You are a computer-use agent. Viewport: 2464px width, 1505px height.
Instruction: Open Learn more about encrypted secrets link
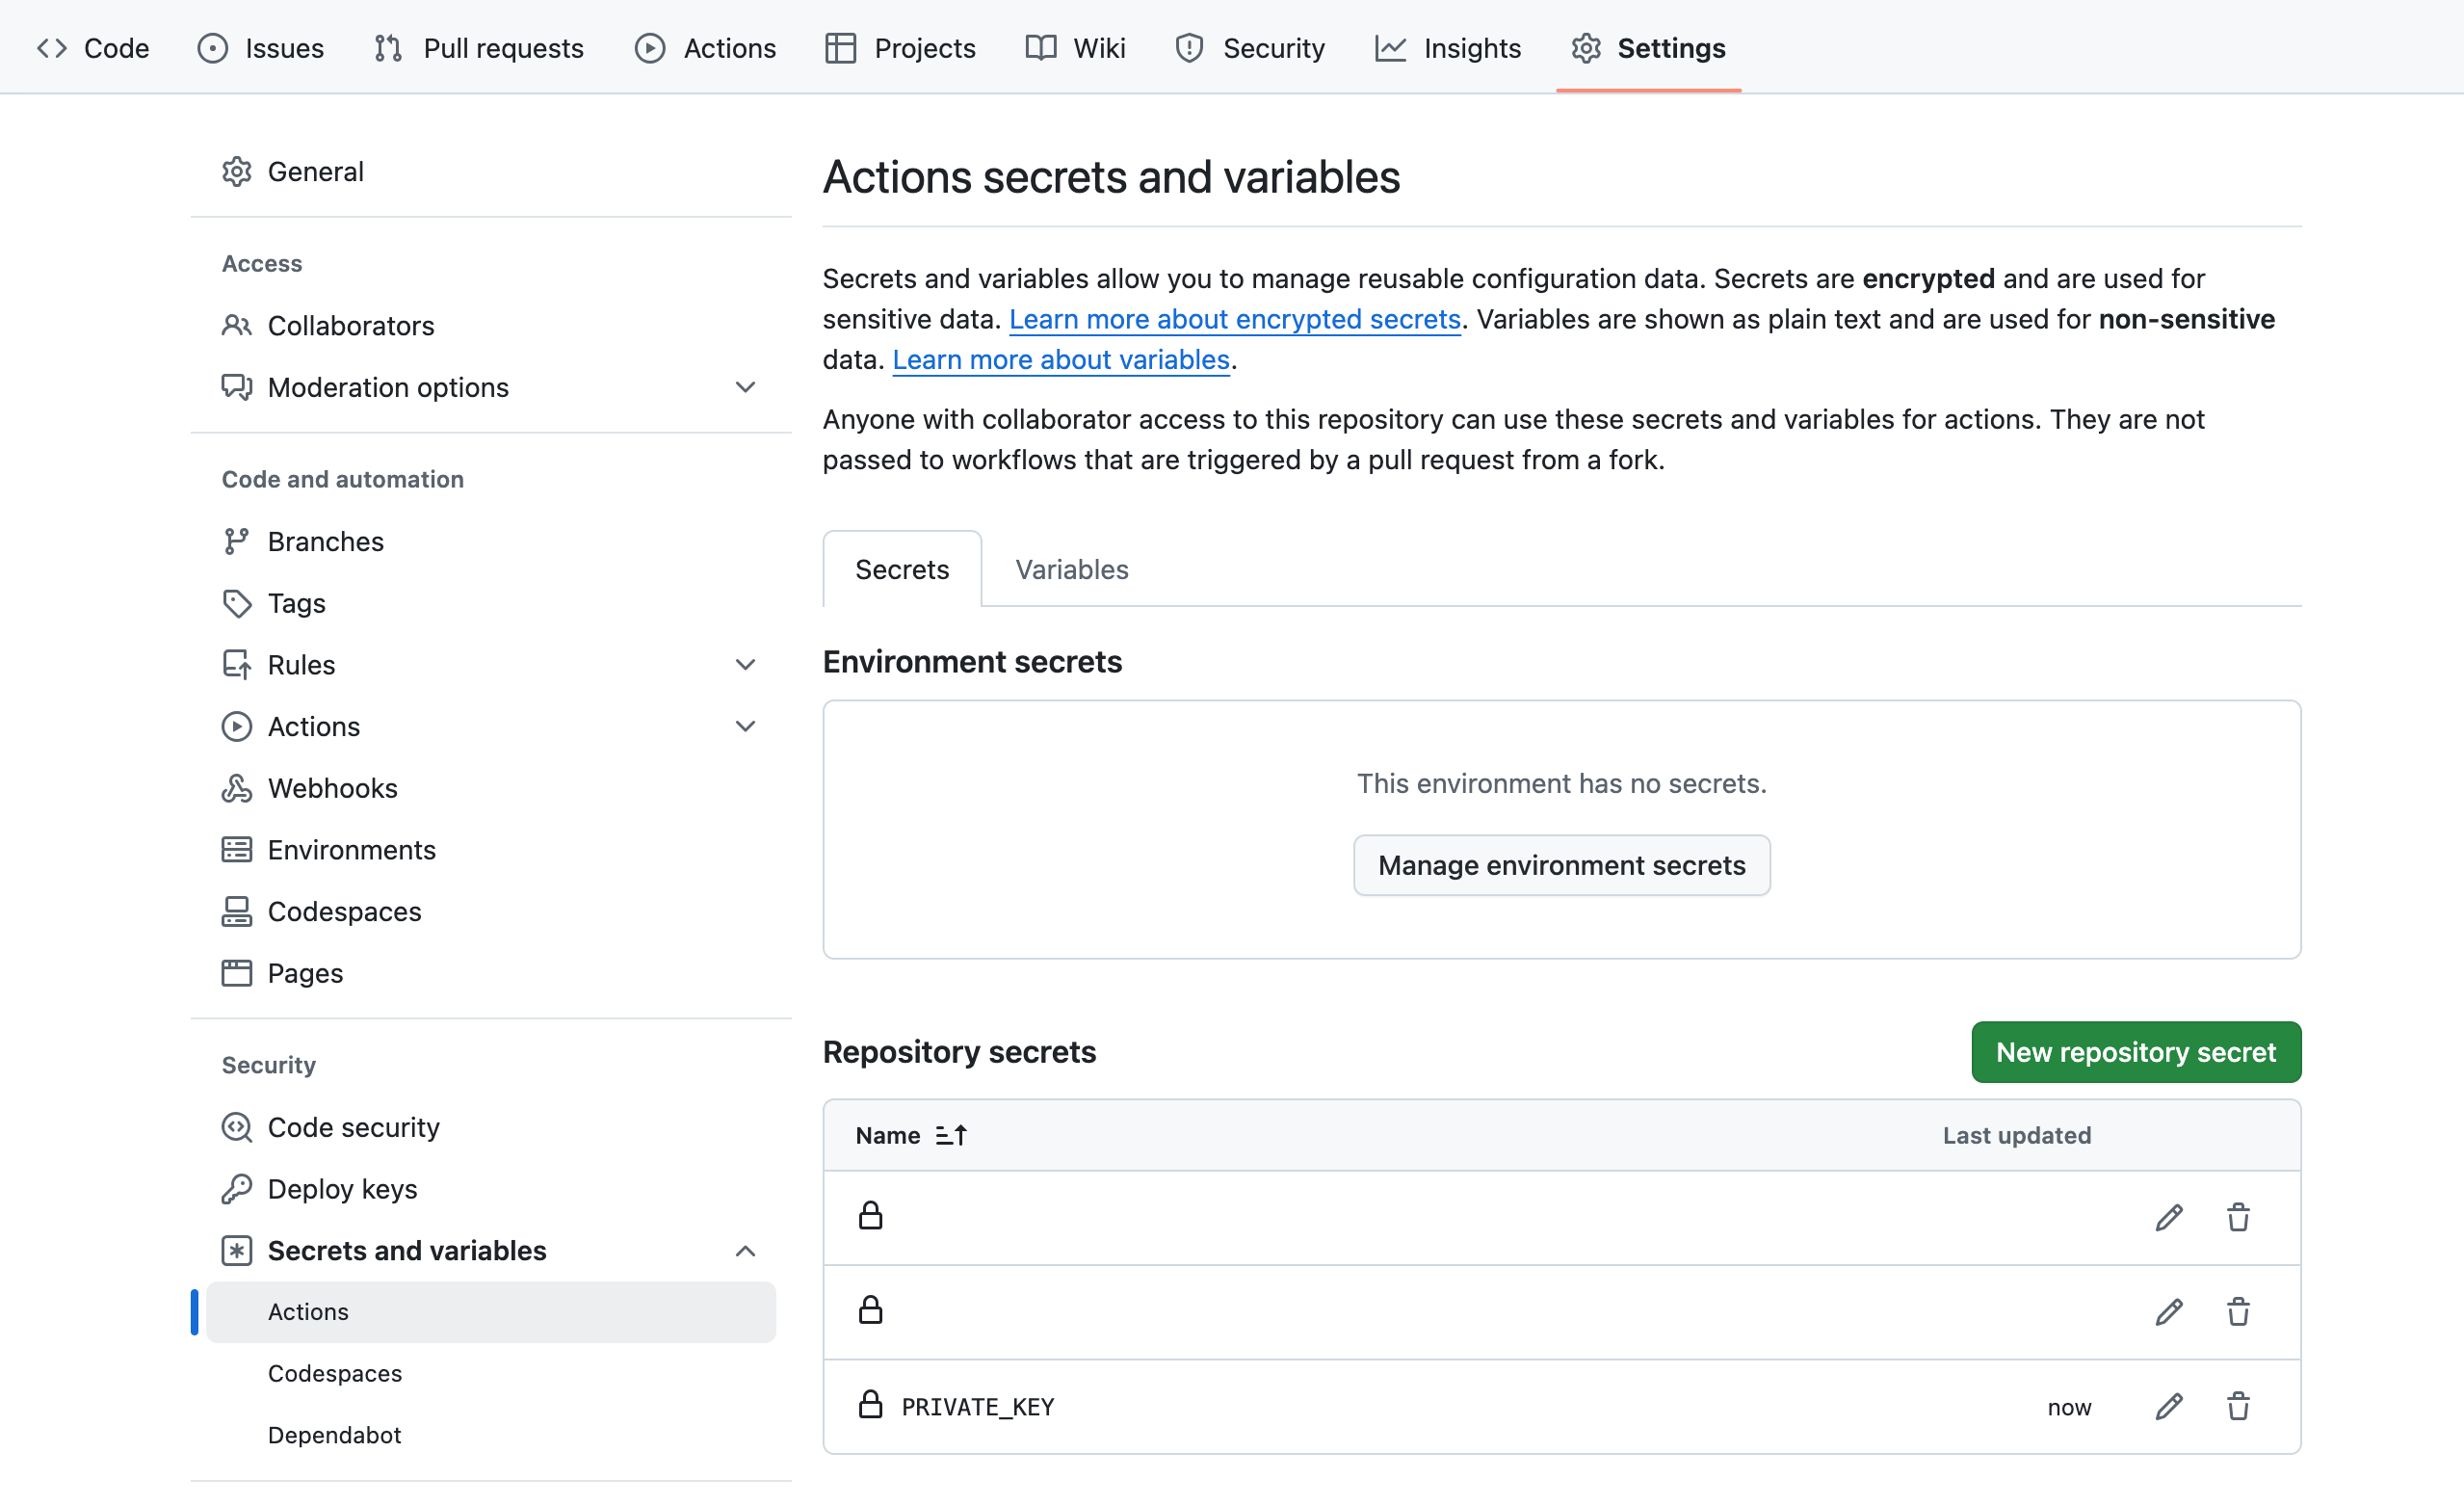pyautogui.click(x=1234, y=319)
